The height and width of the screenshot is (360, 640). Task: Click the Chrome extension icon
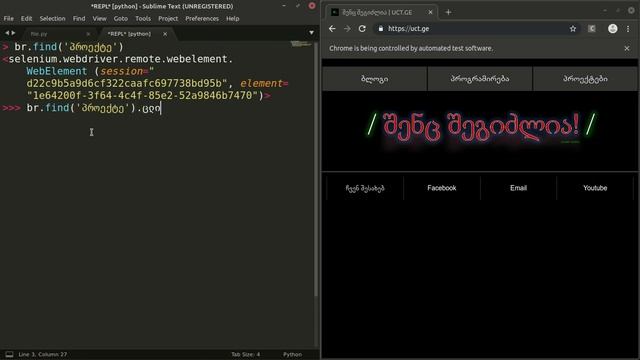point(592,29)
